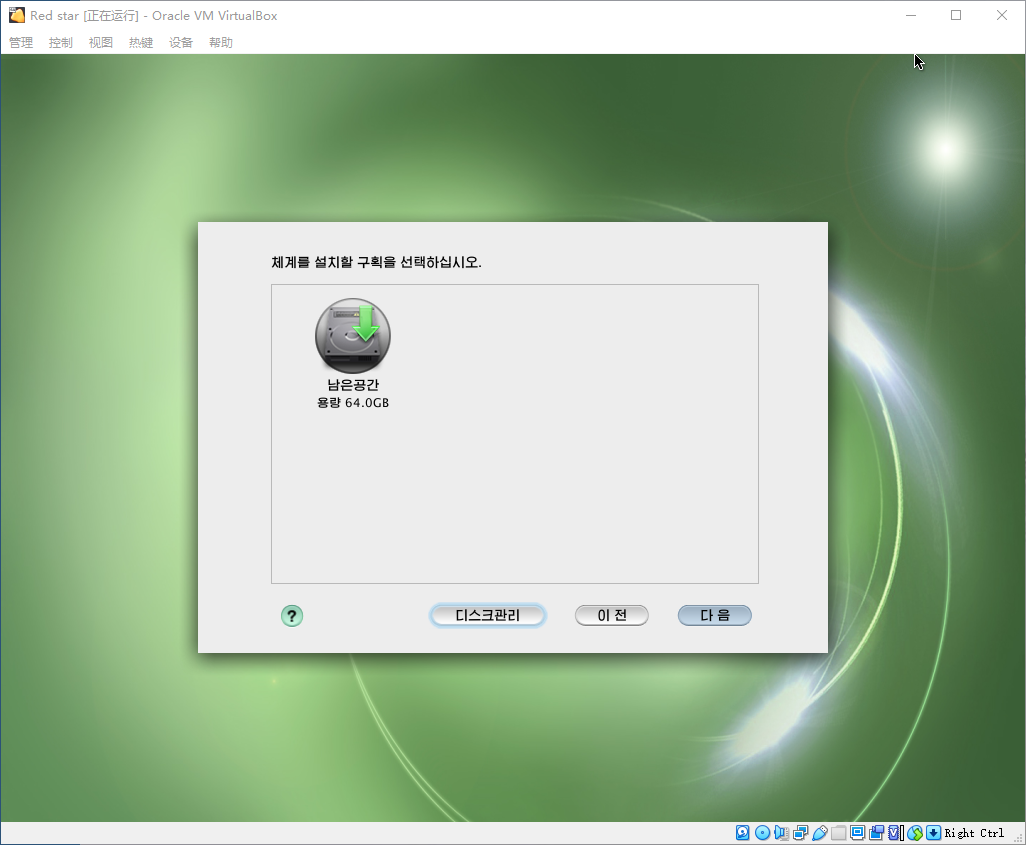The width and height of the screenshot is (1026, 845).
Task: Click the CPU virtualization V chip icon
Action: pos(894,833)
